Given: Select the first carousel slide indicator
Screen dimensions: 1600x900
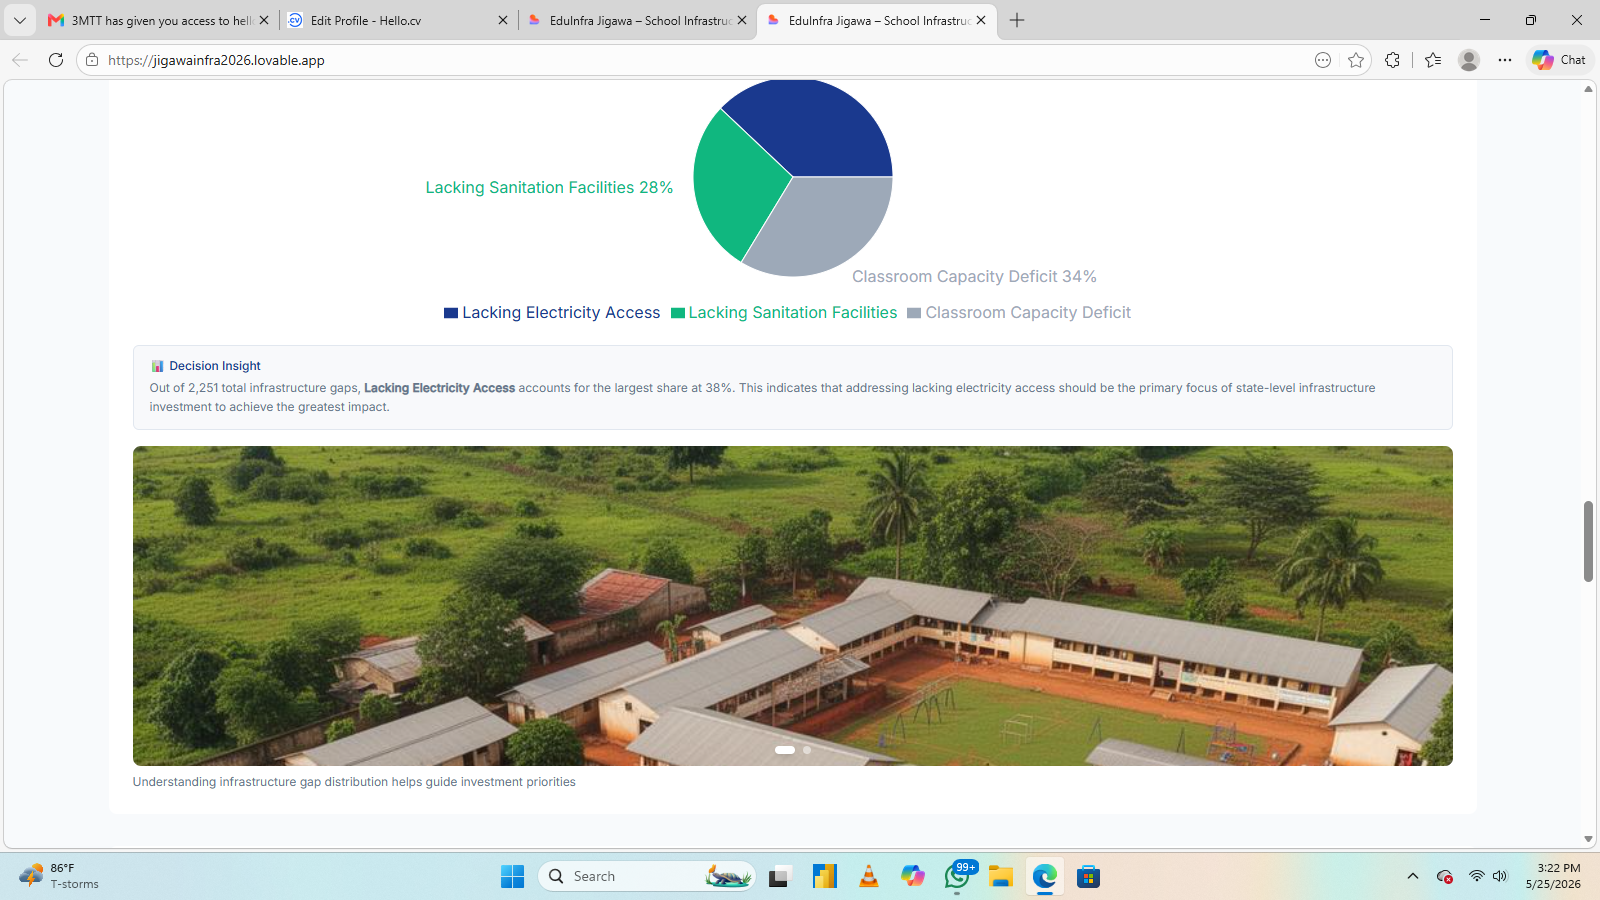Looking at the screenshot, I should pos(785,750).
